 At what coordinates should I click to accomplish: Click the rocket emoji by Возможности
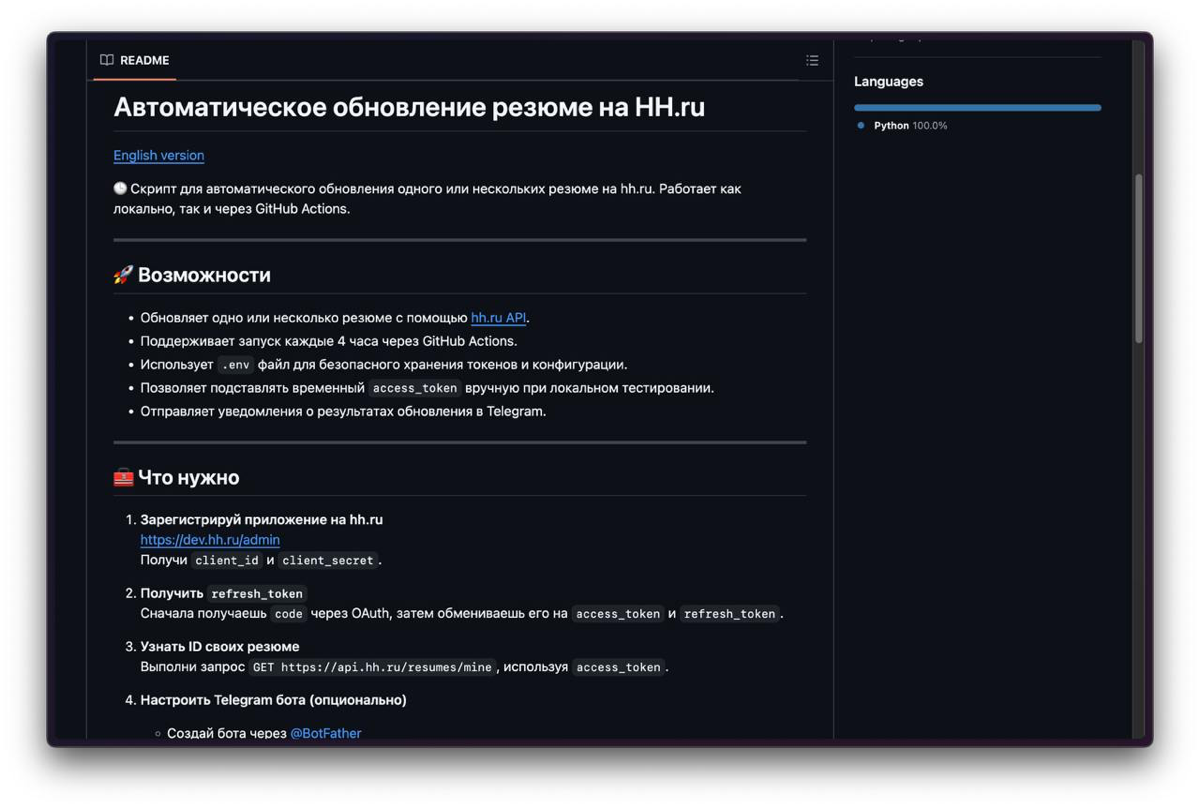pos(123,275)
